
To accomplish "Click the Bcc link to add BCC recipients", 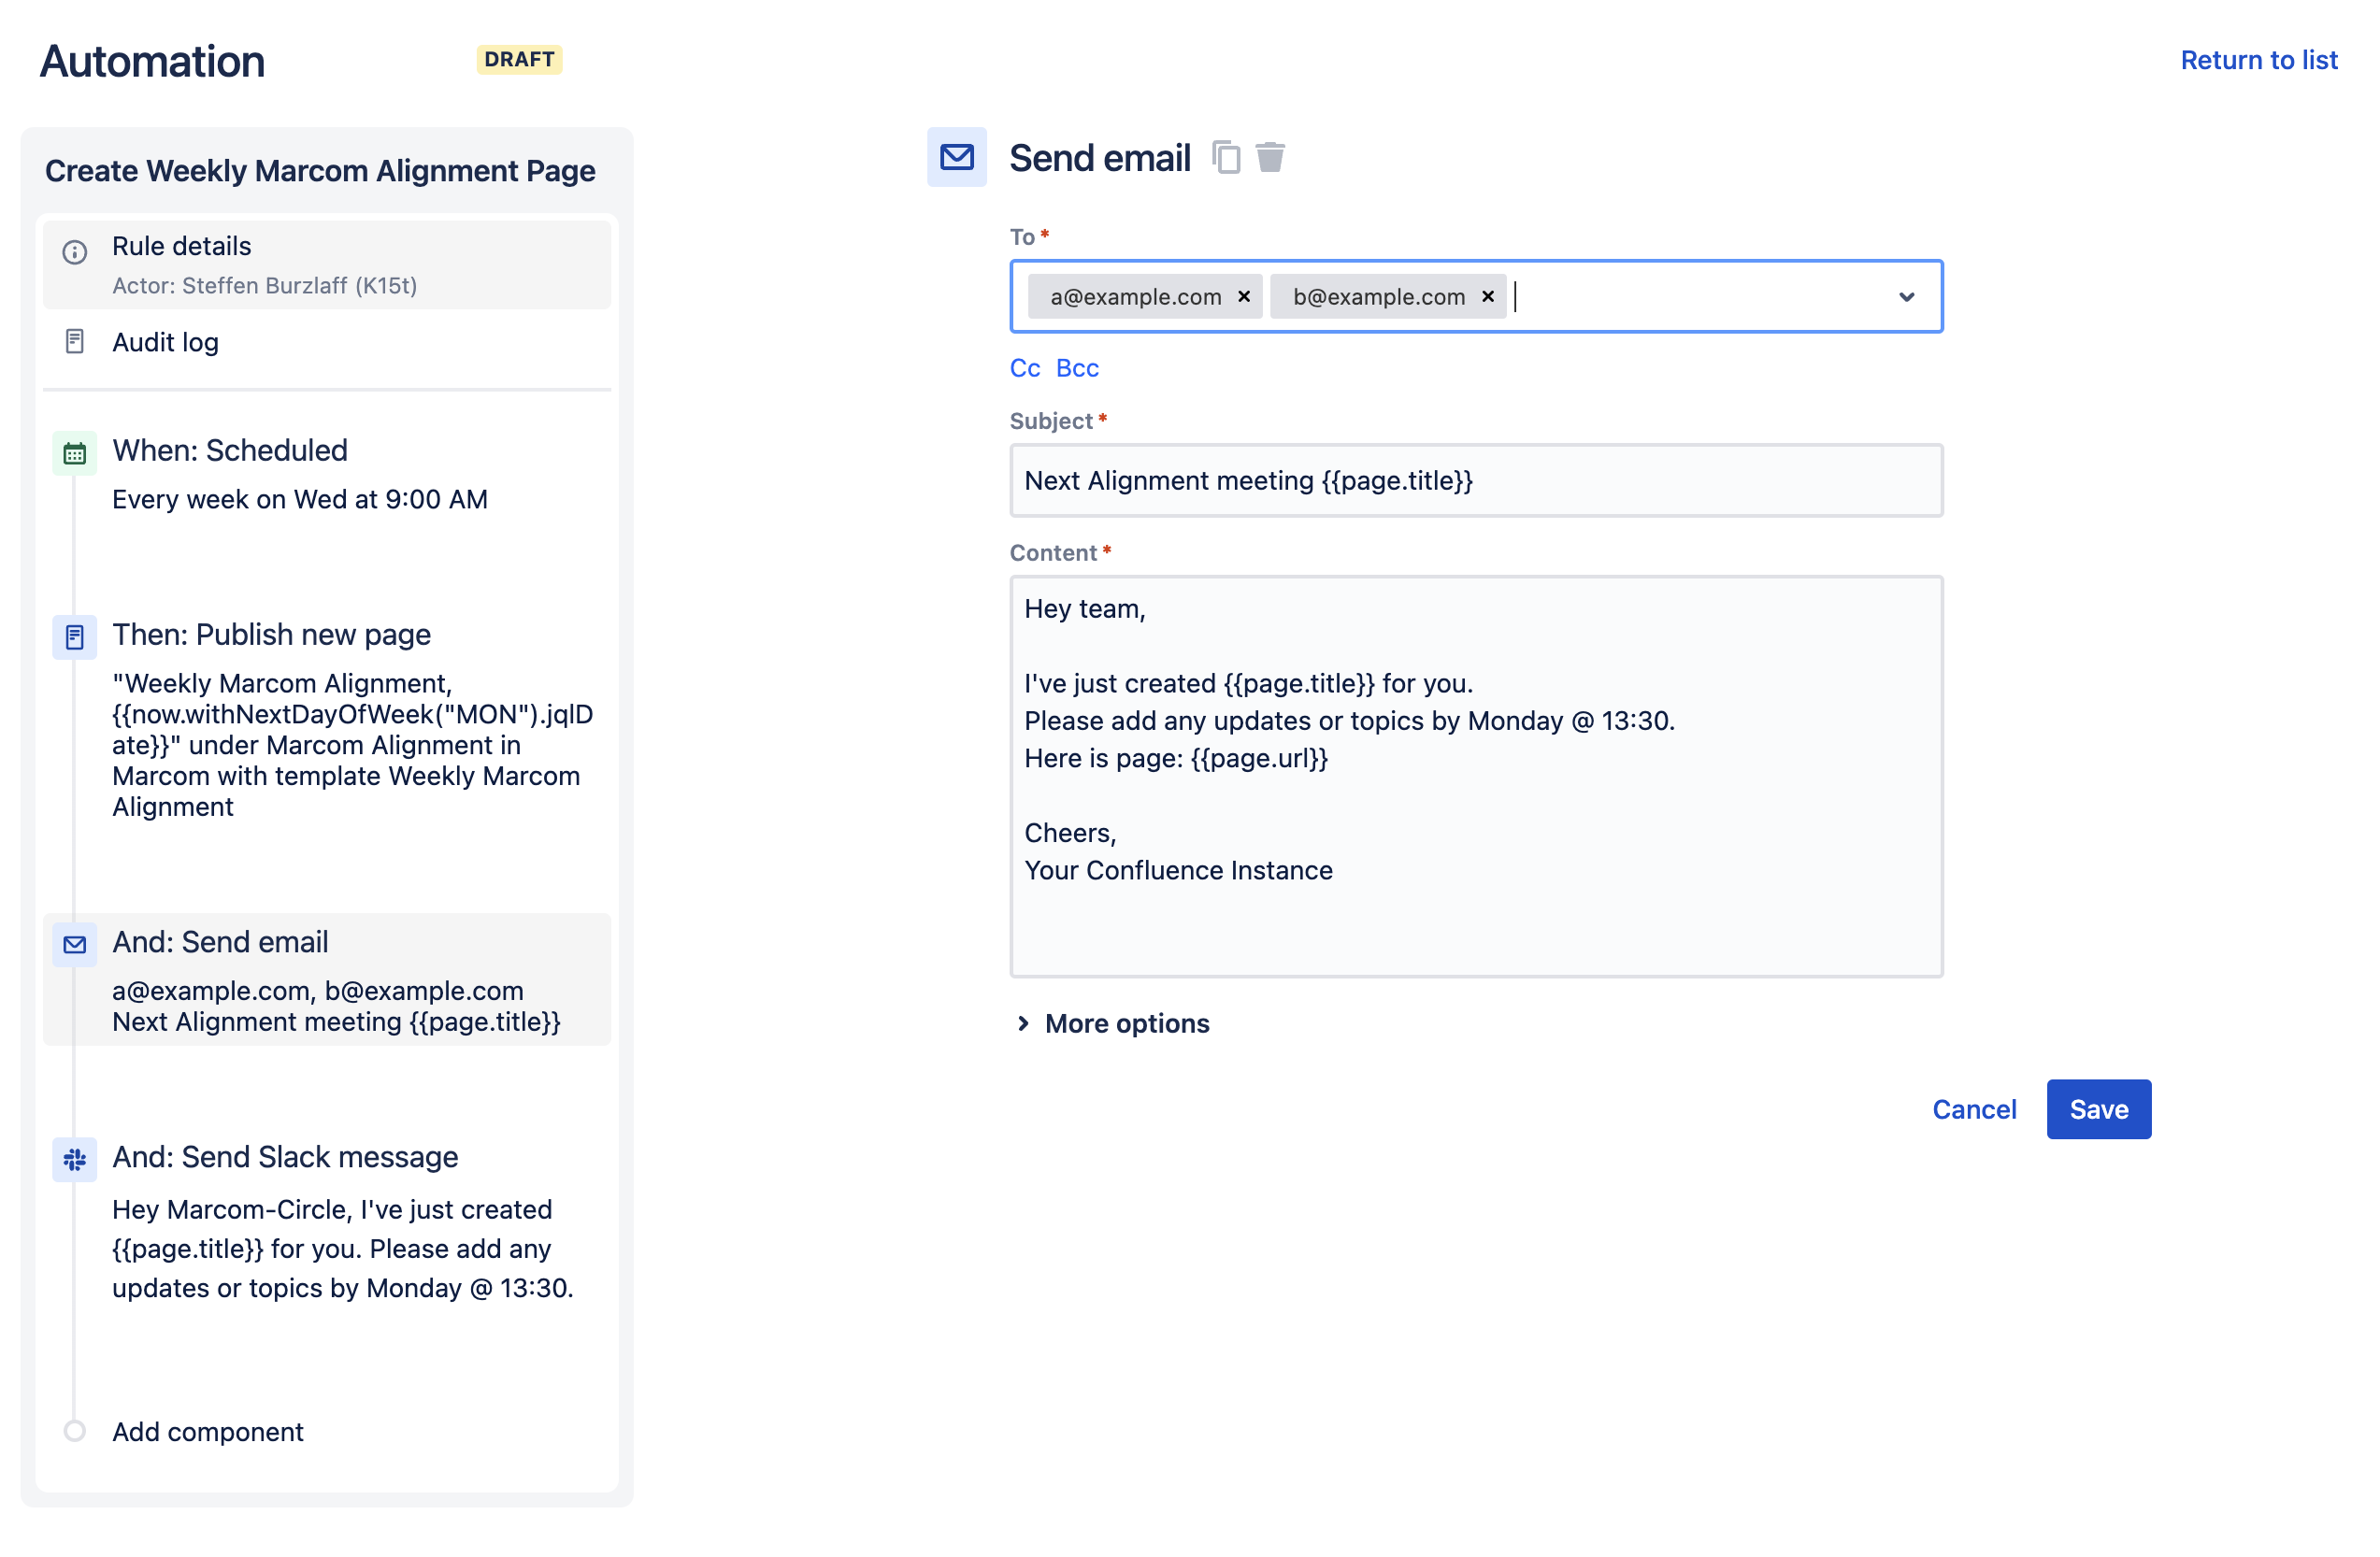I will [x=1079, y=366].
